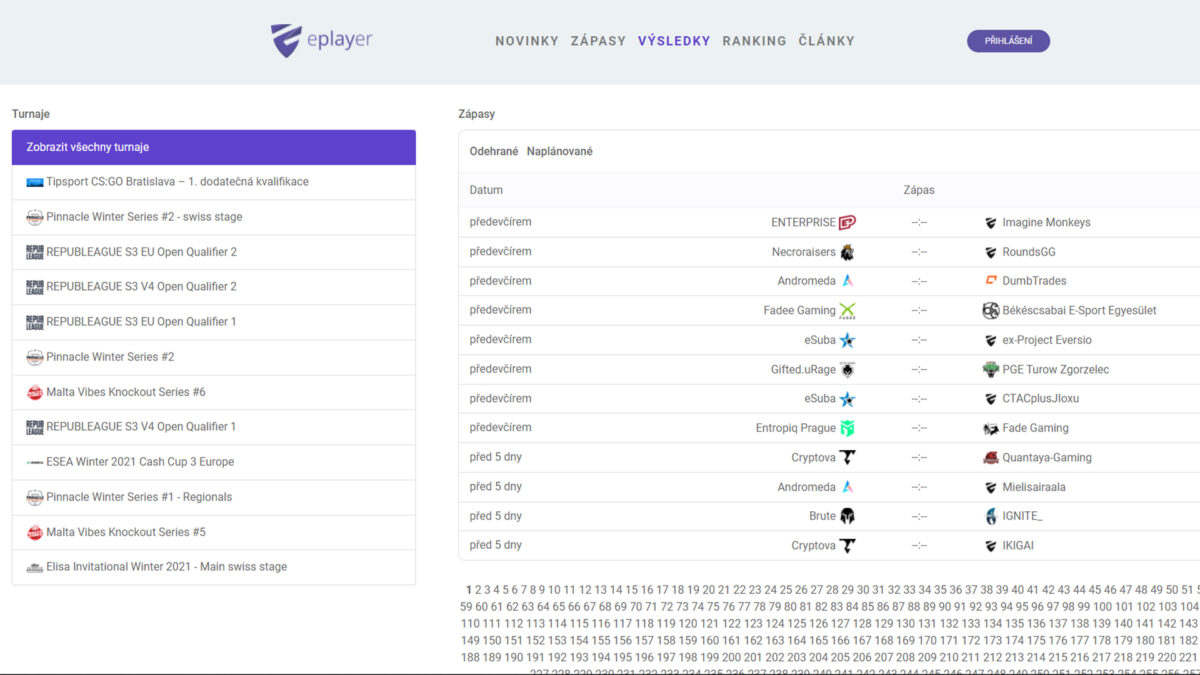Open Pinnacle Winter Series #2 tournament
The height and width of the screenshot is (675, 1200).
tap(214, 357)
